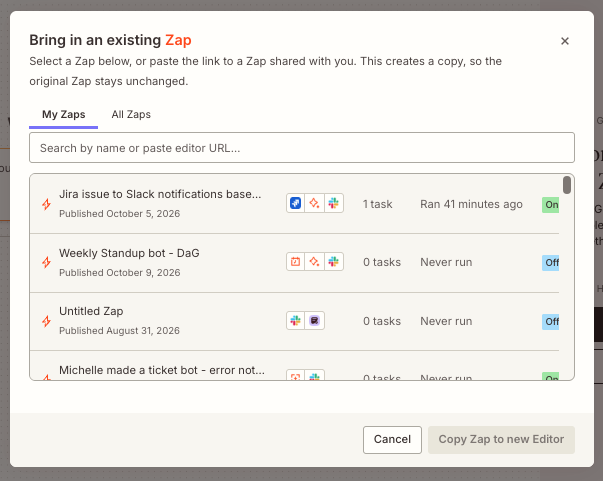Click the Slack icon in Weekly Standup bot row
The width and height of the screenshot is (603, 481).
click(x=333, y=262)
